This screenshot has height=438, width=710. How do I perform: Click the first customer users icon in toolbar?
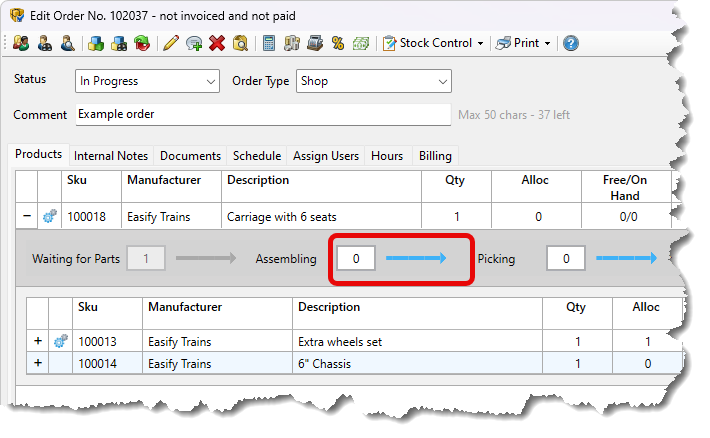tap(22, 43)
